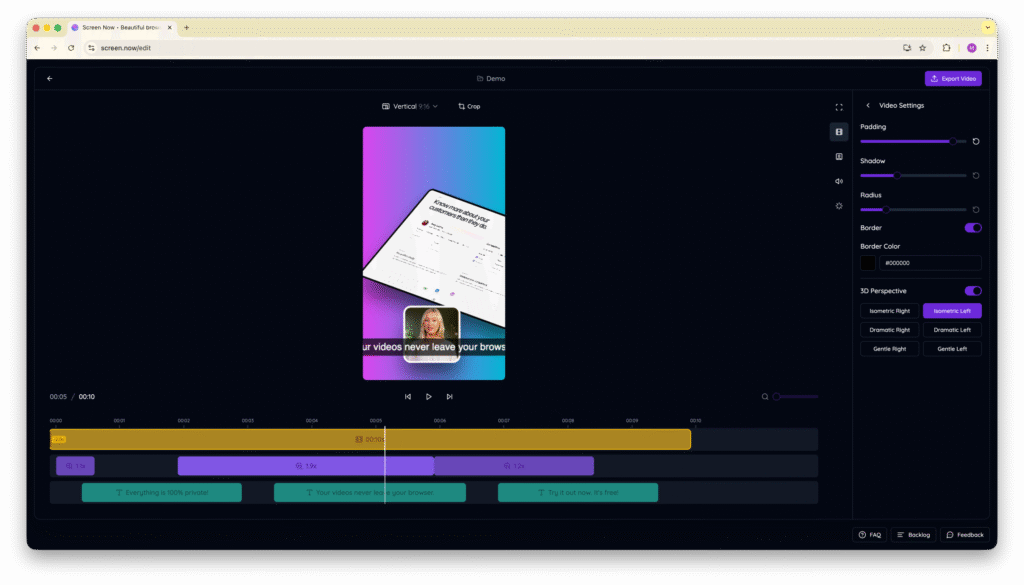
Task: Click the Export Video button
Action: (x=953, y=79)
